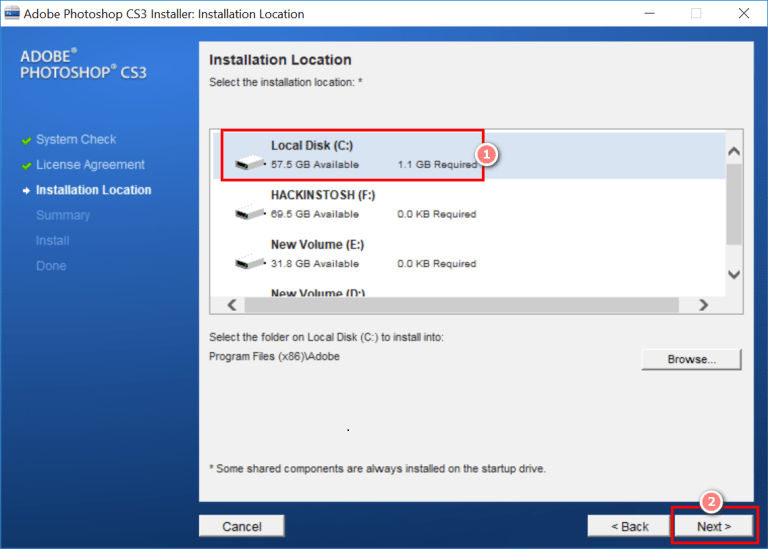The height and width of the screenshot is (549, 768).
Task: Click the checkmark next to License Agreement
Action: pos(26,165)
